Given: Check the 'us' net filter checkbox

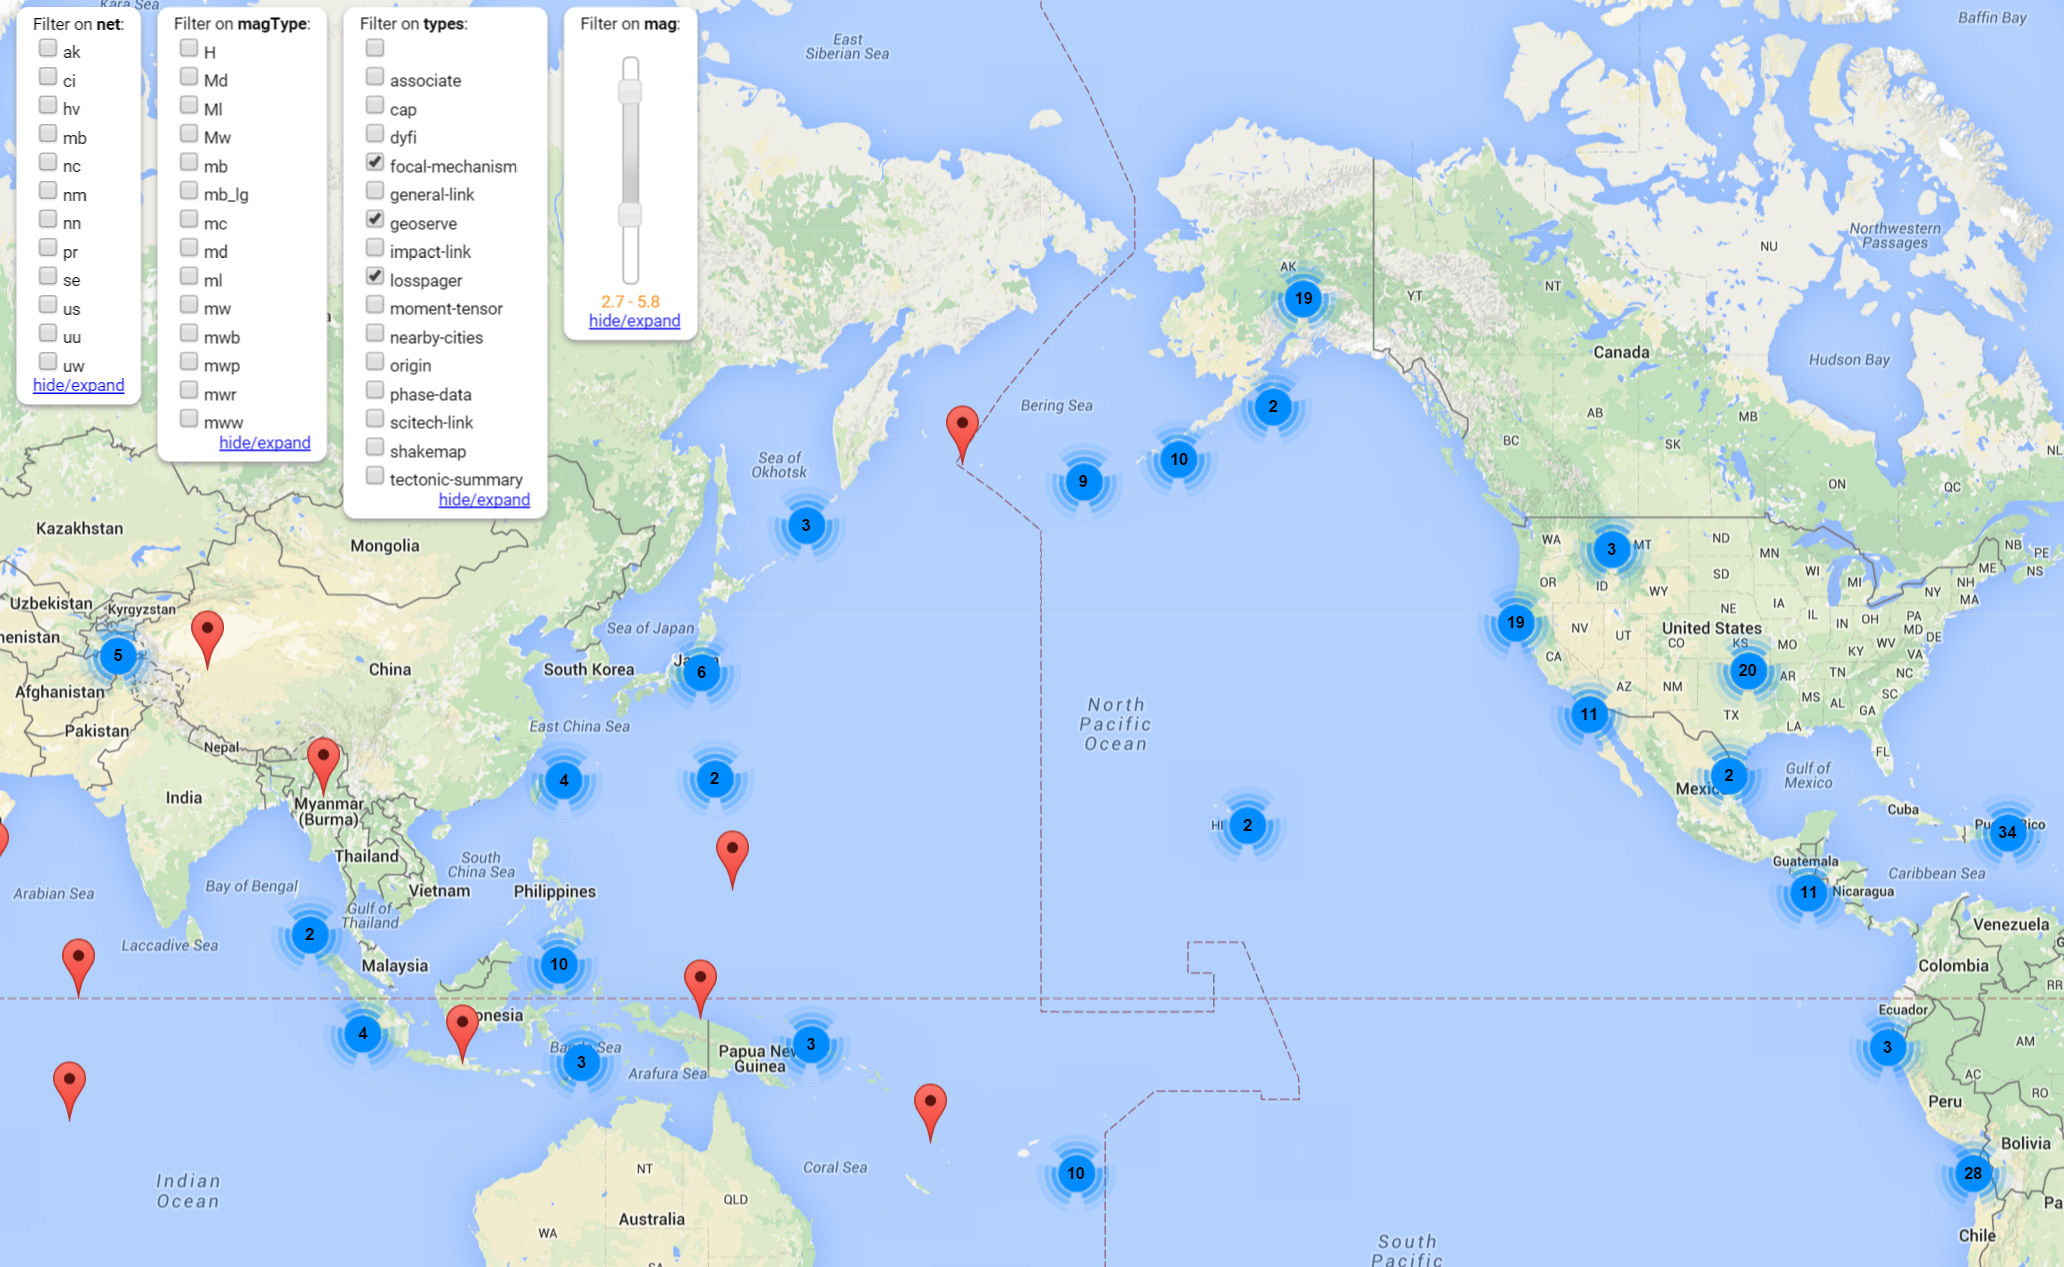Looking at the screenshot, I should point(48,305).
